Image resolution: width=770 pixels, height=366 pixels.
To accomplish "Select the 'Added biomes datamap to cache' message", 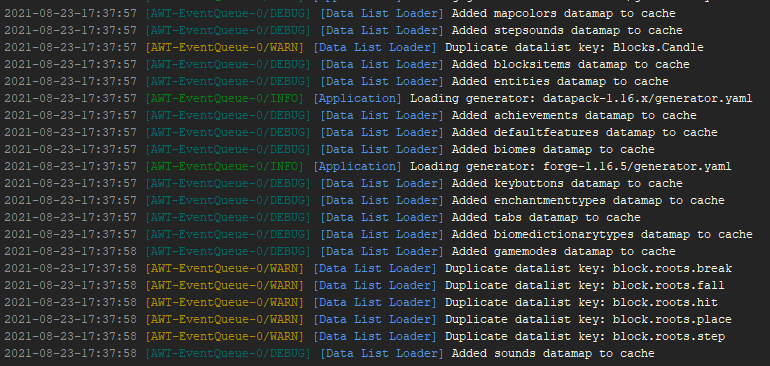I will click(x=553, y=149).
